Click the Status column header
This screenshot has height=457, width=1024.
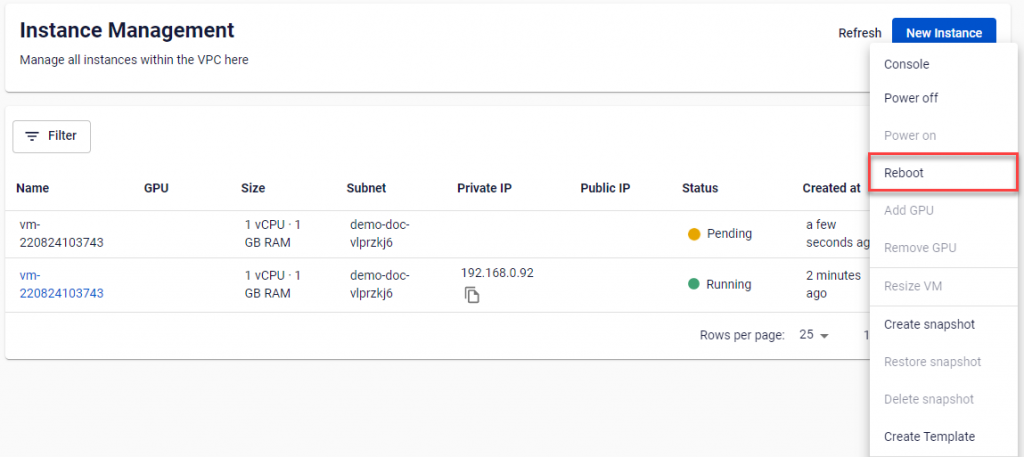(x=699, y=188)
